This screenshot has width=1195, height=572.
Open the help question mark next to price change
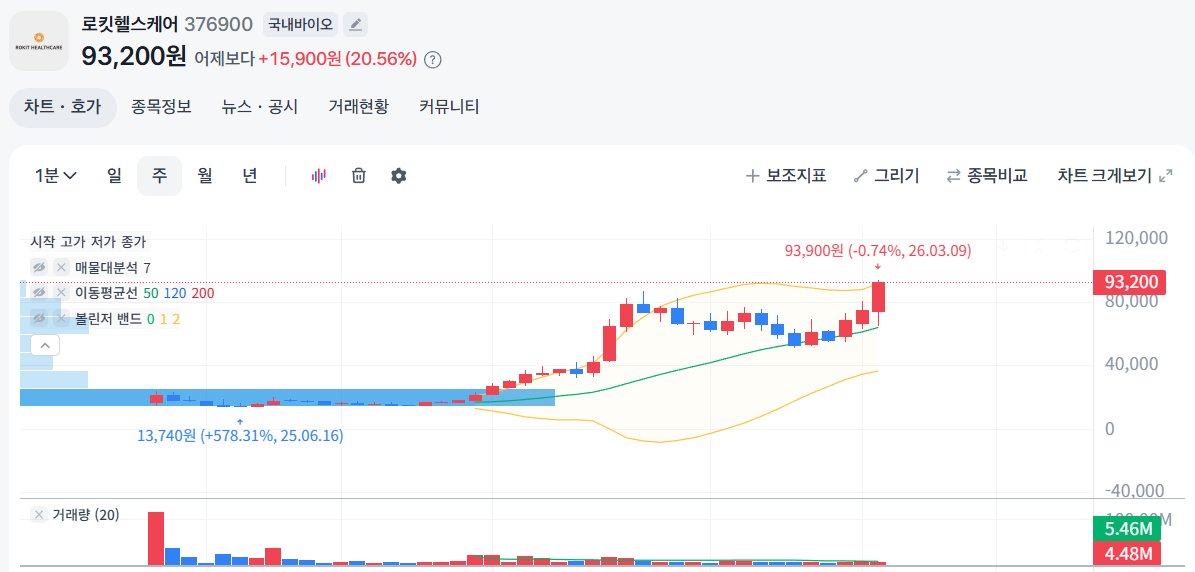tap(432, 59)
